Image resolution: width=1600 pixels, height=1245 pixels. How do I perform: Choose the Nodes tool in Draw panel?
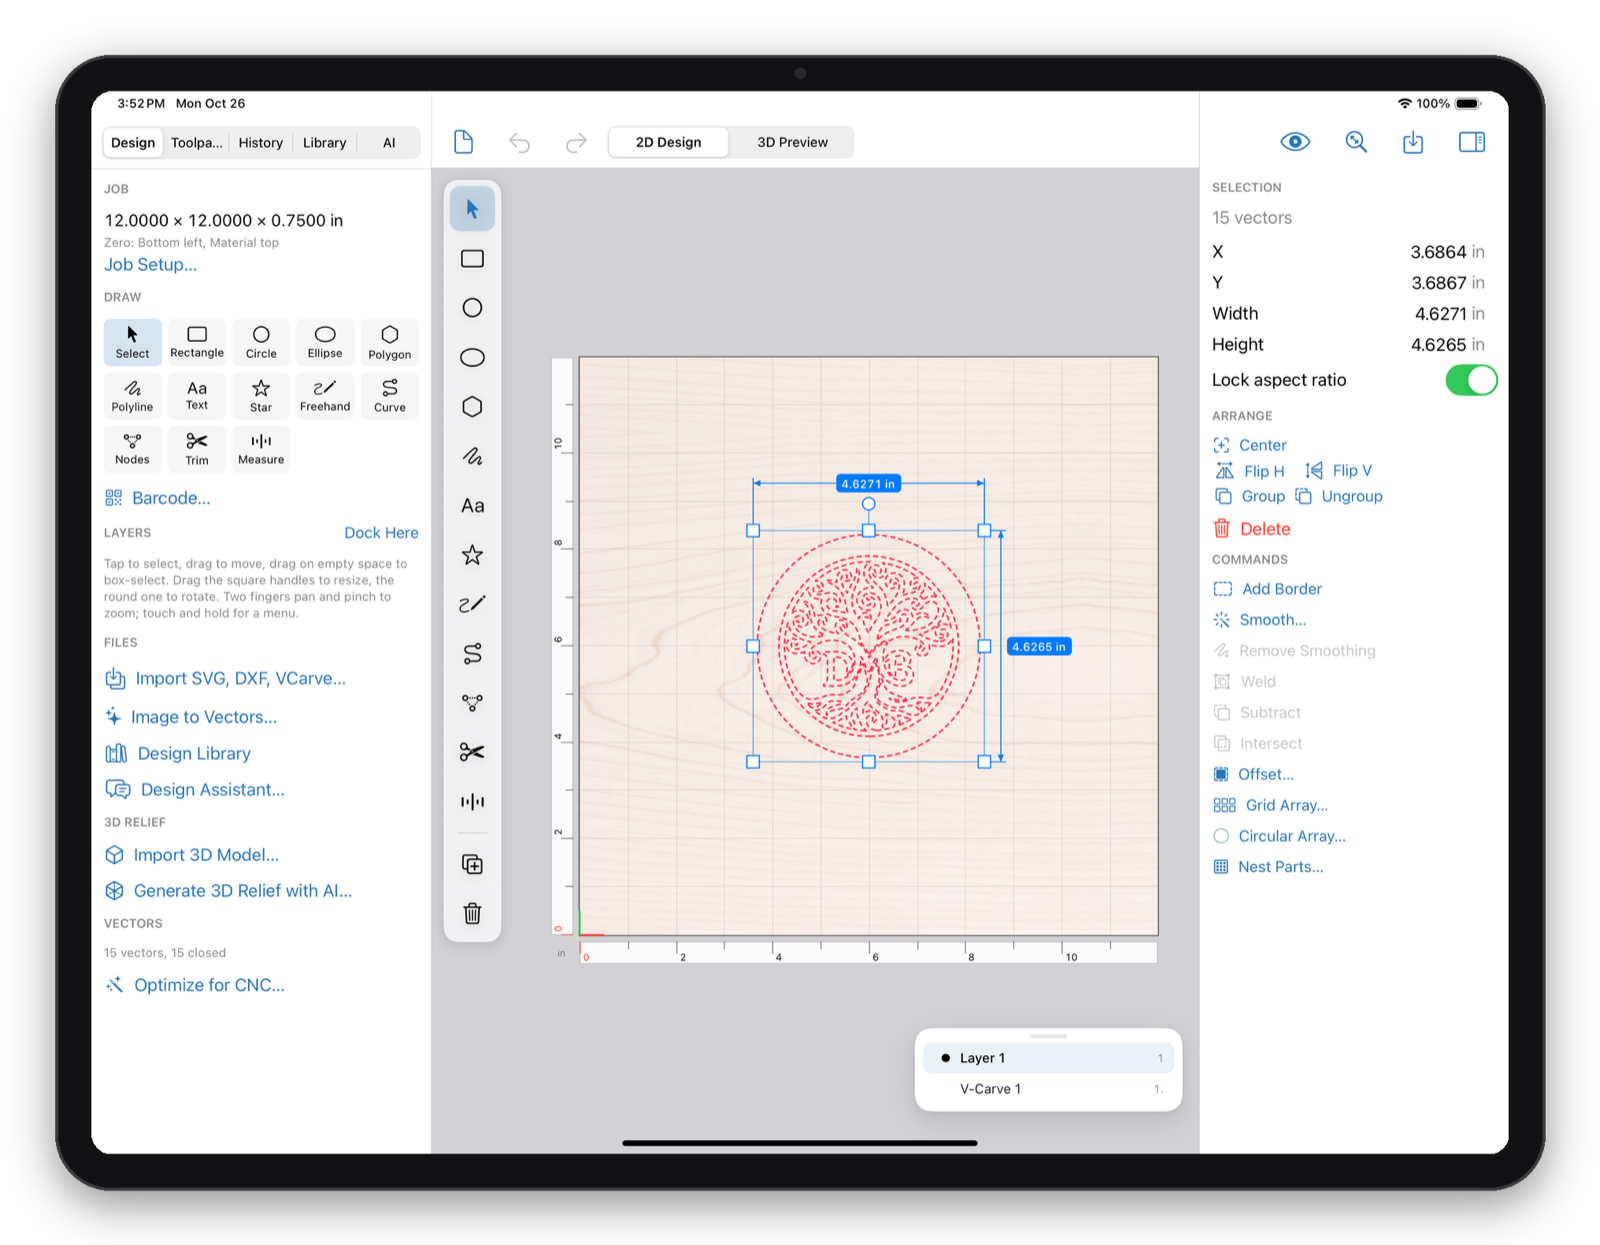[x=132, y=449]
